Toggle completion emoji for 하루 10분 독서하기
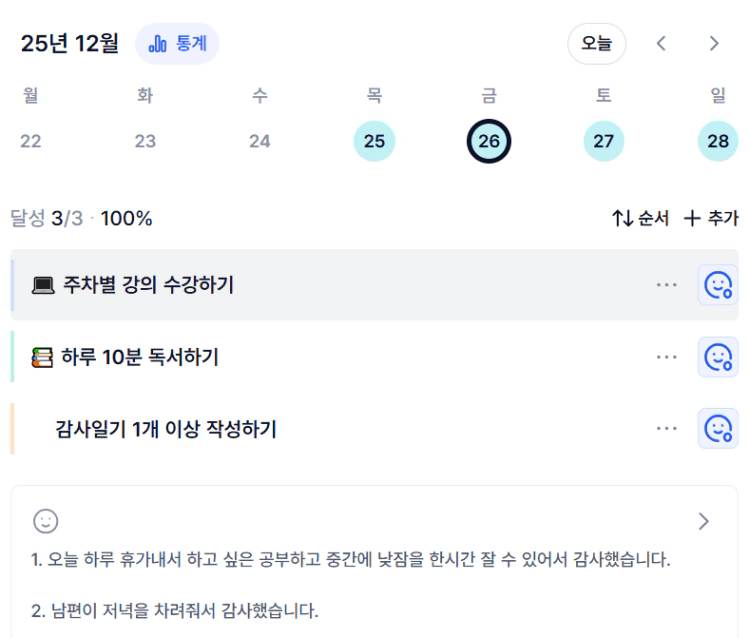This screenshot has width=749, height=638. pos(718,357)
